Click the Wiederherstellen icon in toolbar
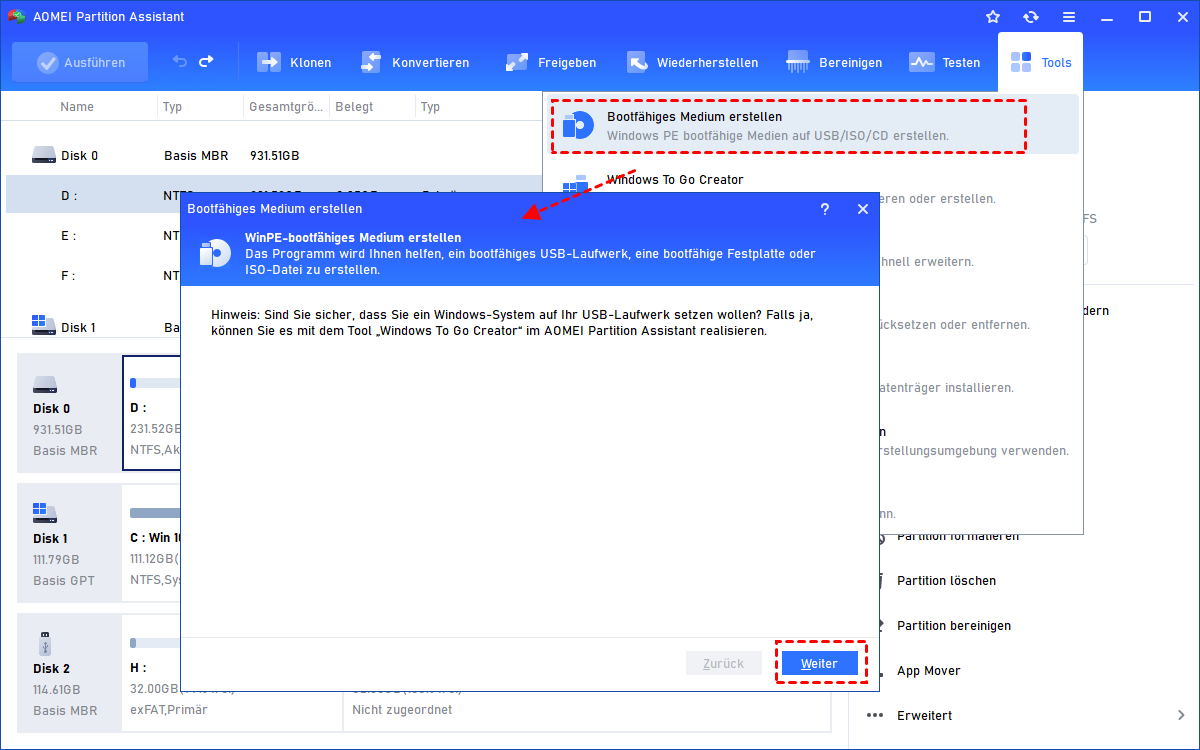 (638, 62)
